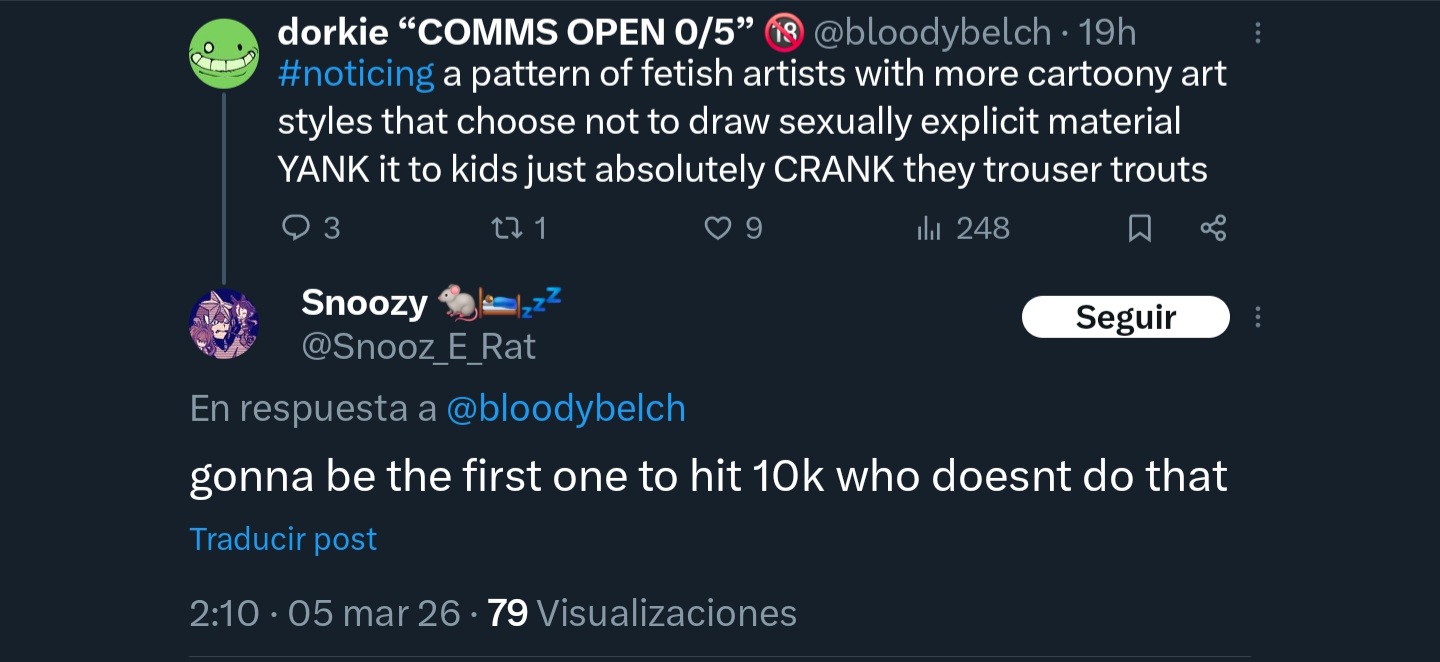Share dorkie's post with the share icon
Viewport: 1440px width, 662px height.
1212,229
